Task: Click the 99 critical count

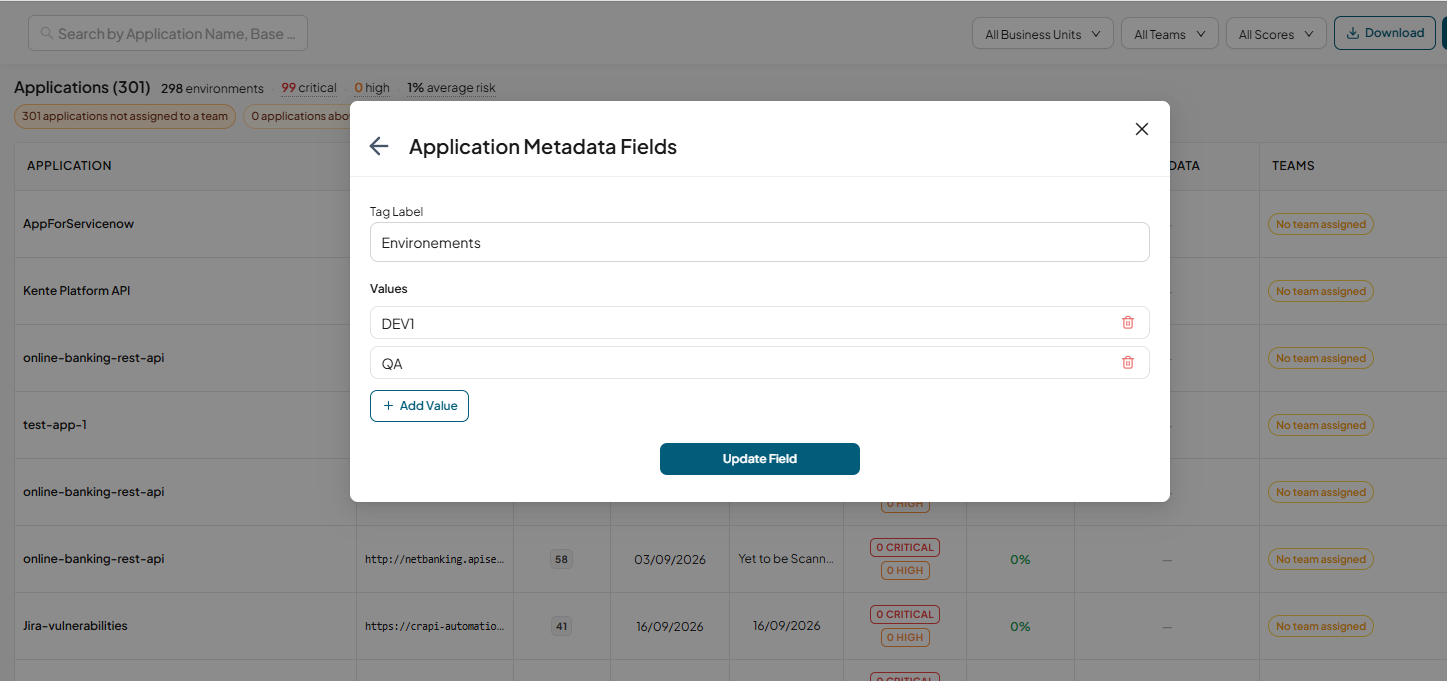Action: [309, 88]
